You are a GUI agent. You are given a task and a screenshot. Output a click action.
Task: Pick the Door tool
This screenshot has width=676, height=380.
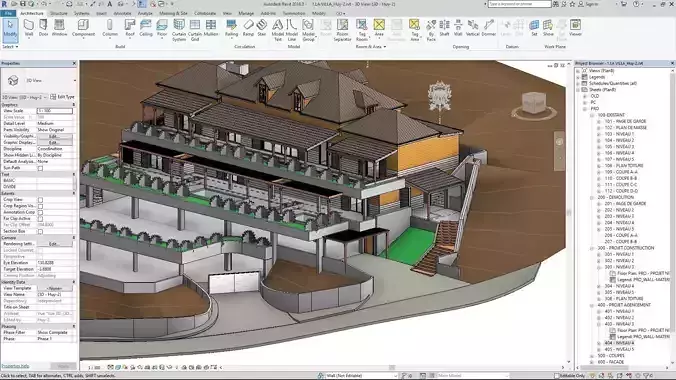tap(44, 28)
